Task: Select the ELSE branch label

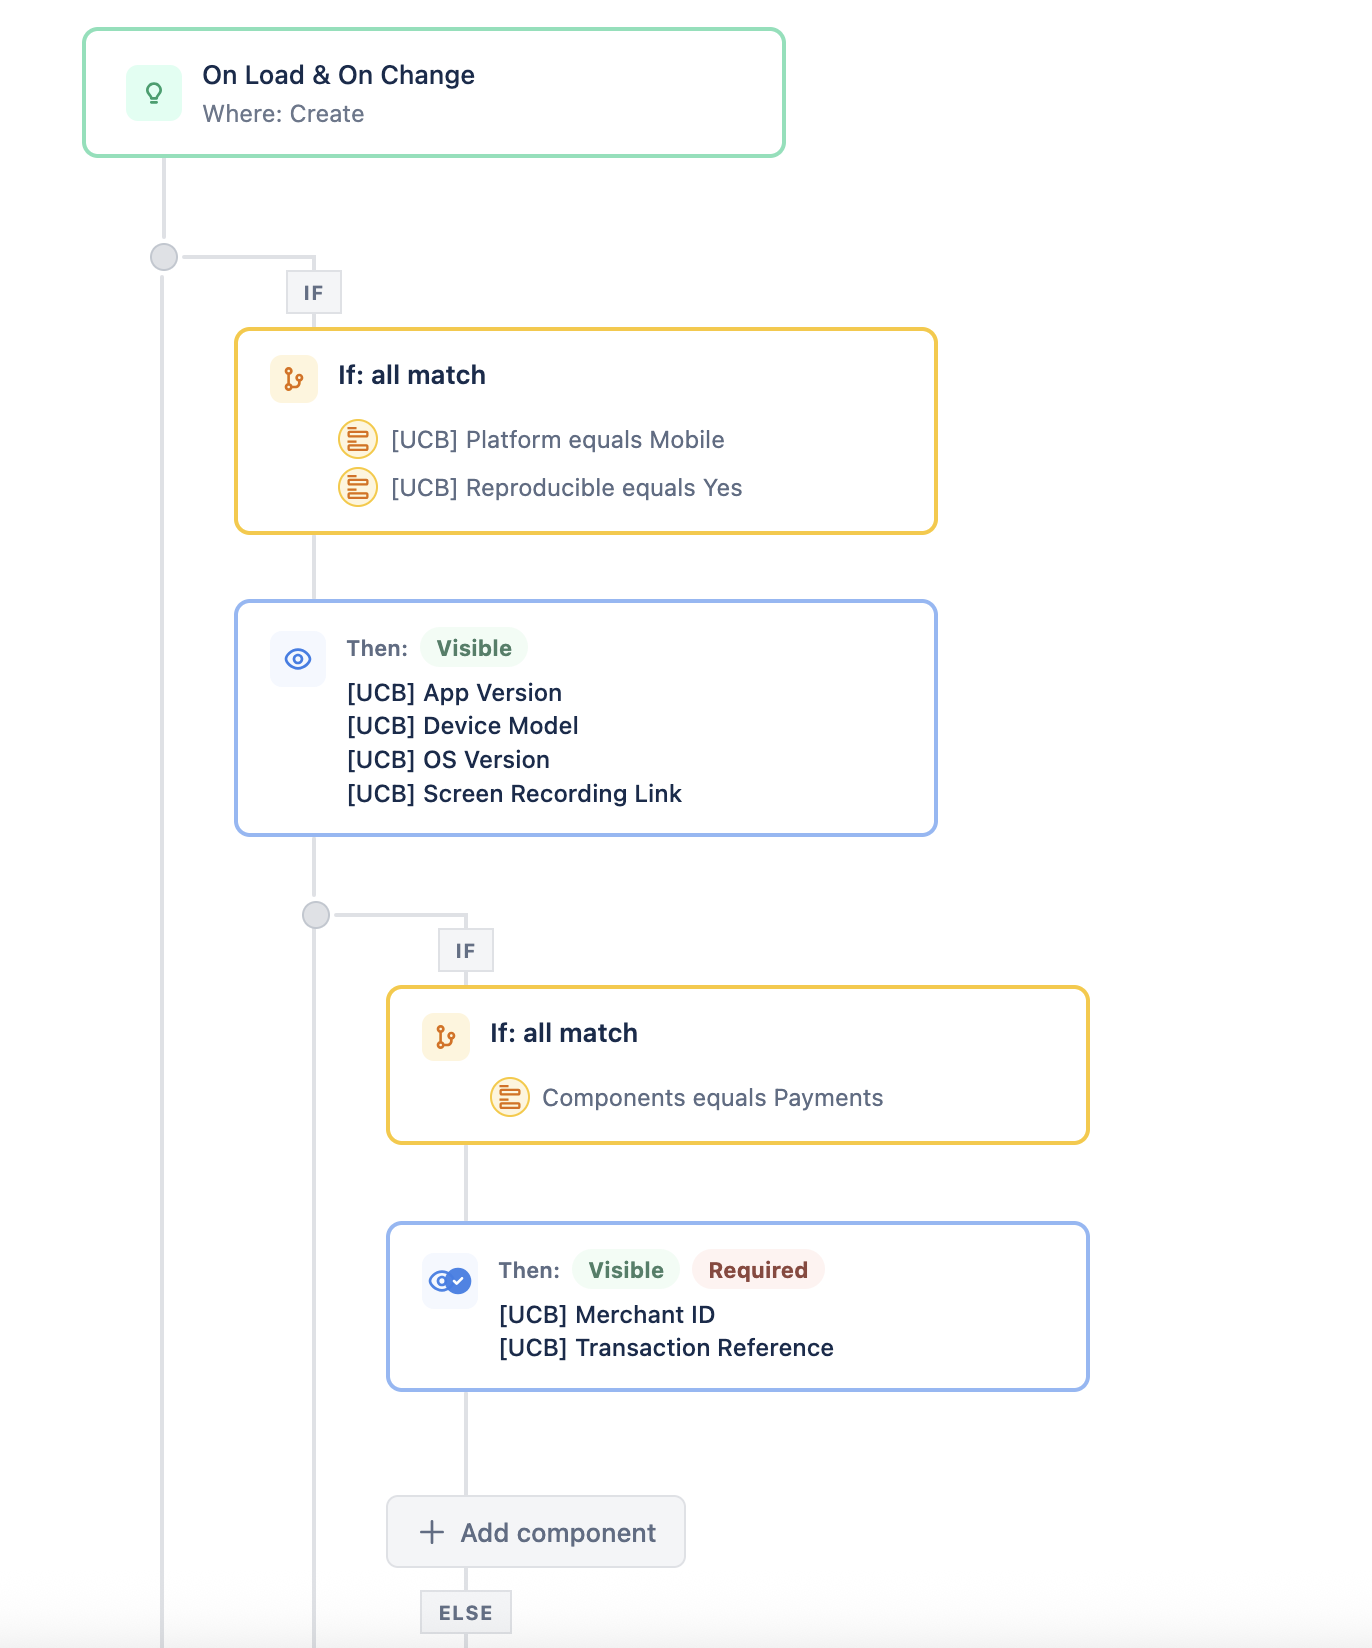Action: [x=466, y=1612]
